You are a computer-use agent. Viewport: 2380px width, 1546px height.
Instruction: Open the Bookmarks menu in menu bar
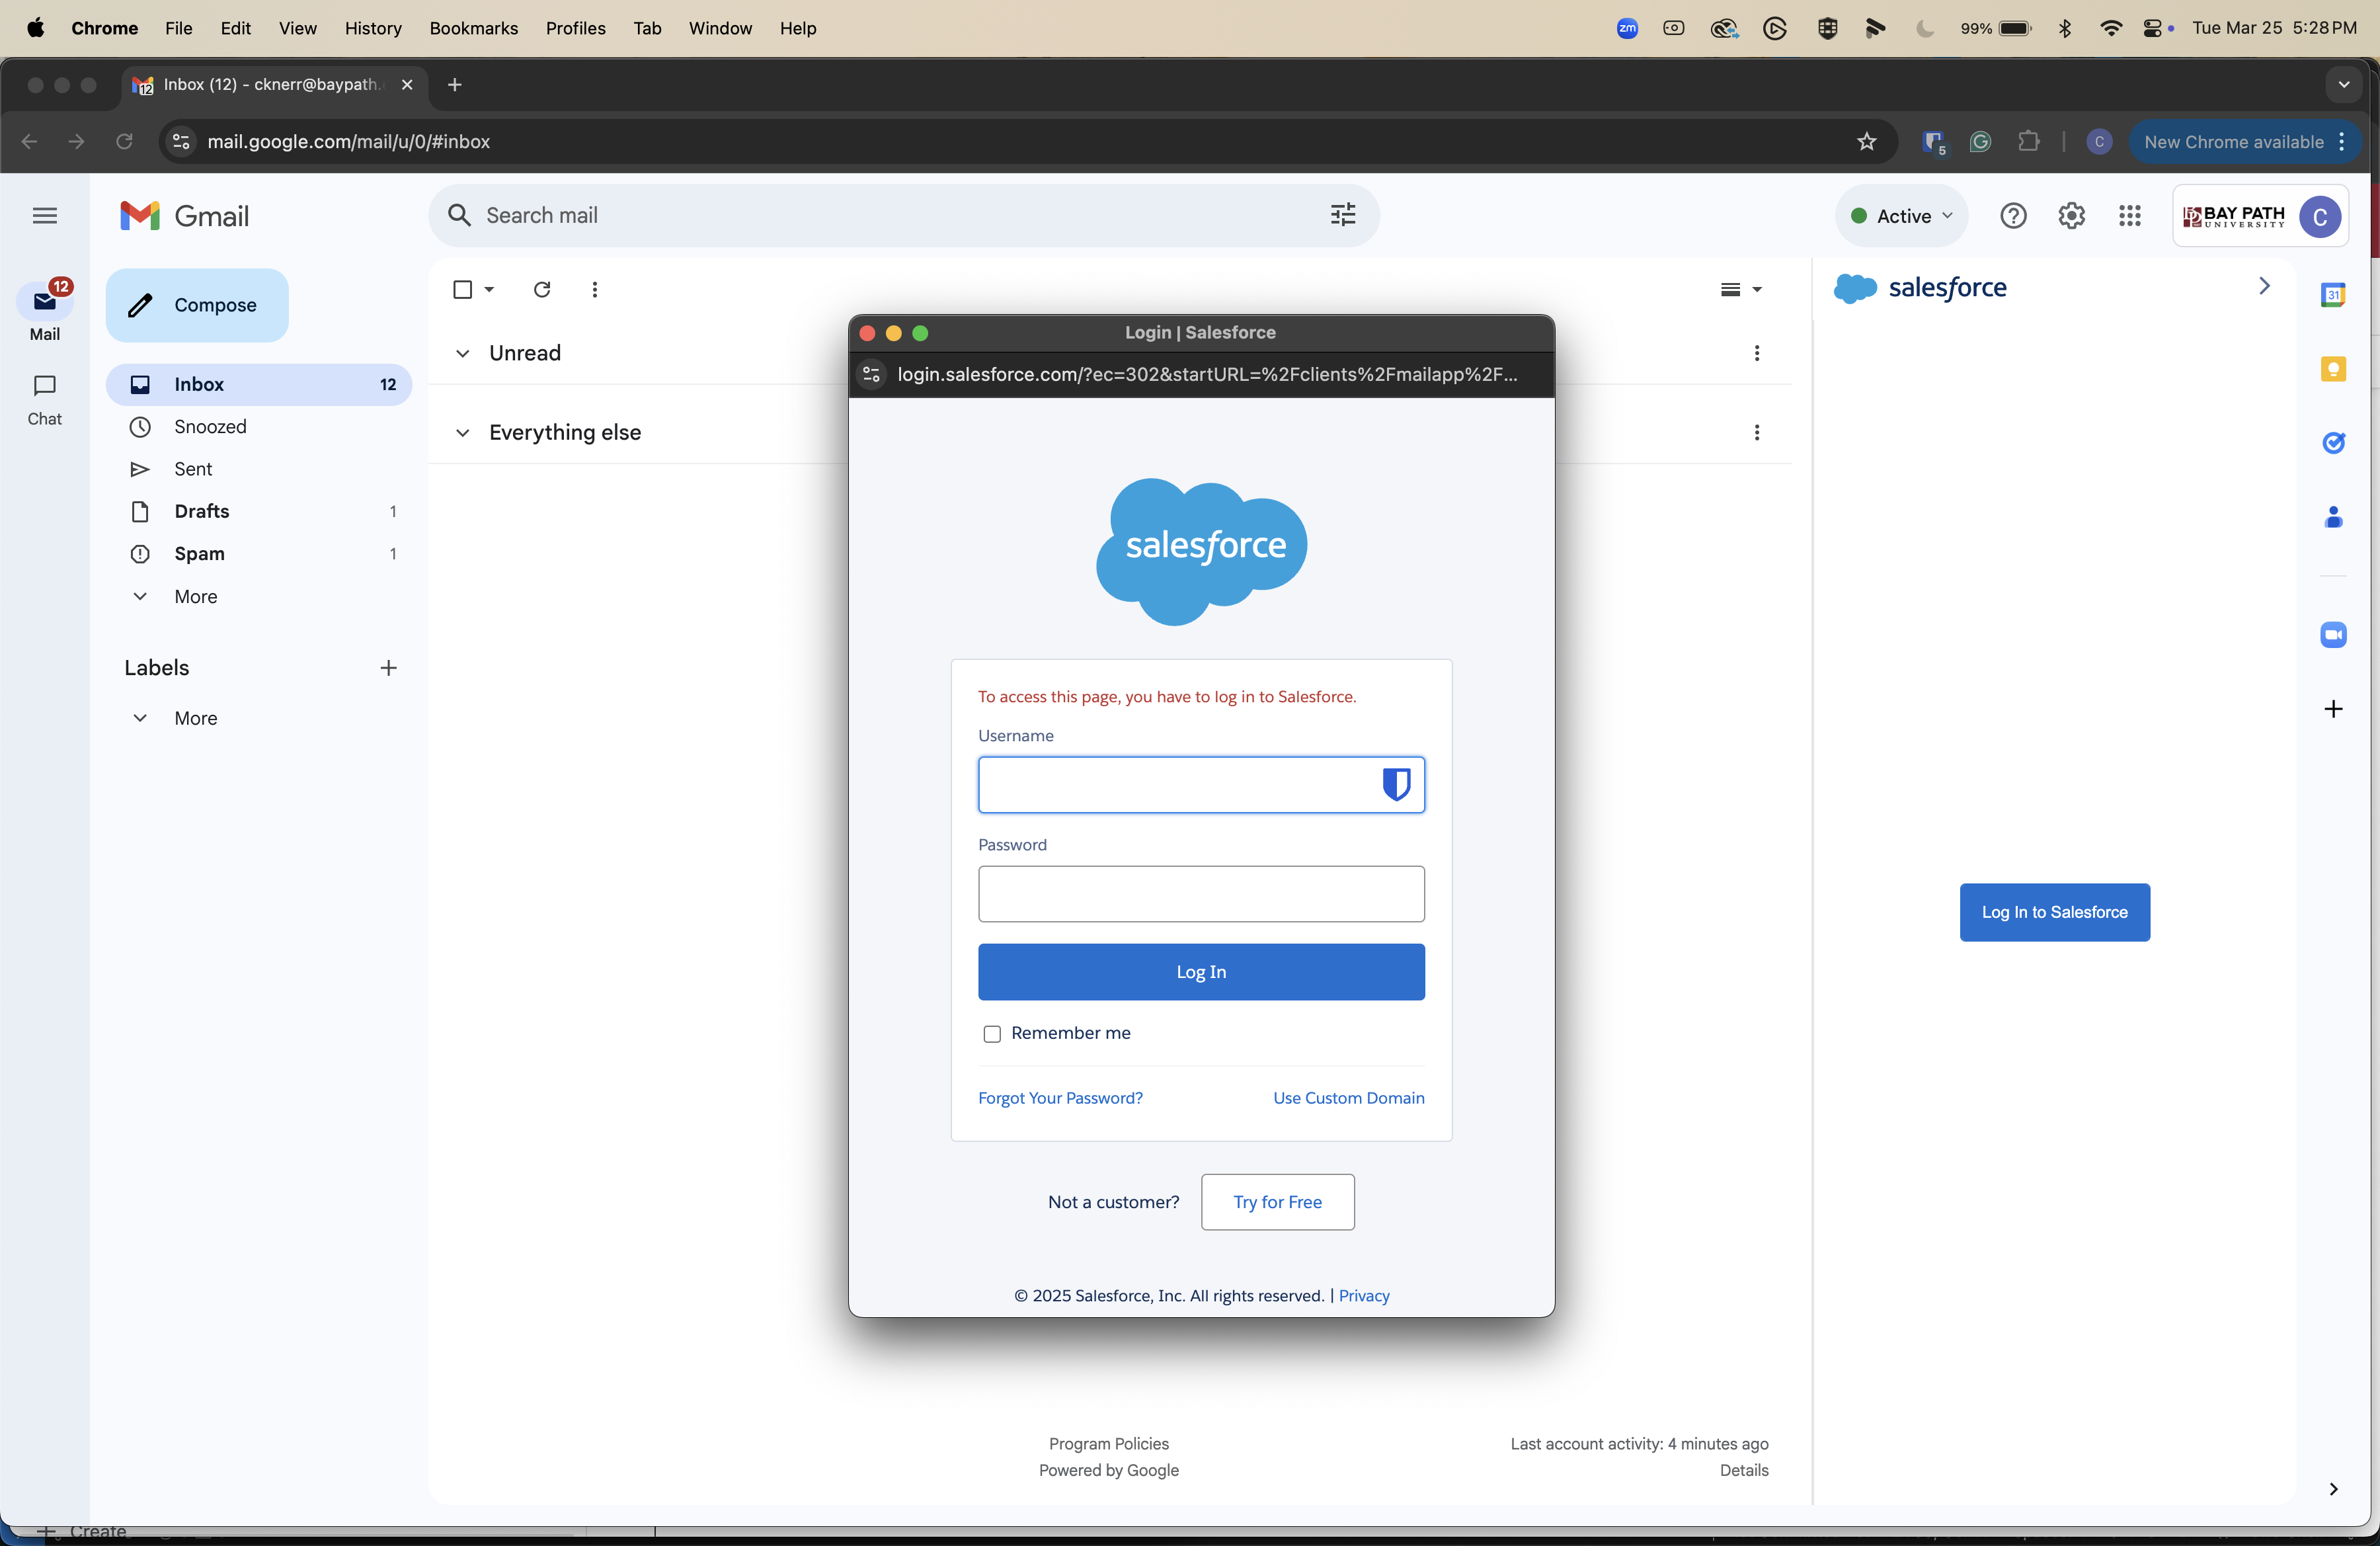pos(473,28)
